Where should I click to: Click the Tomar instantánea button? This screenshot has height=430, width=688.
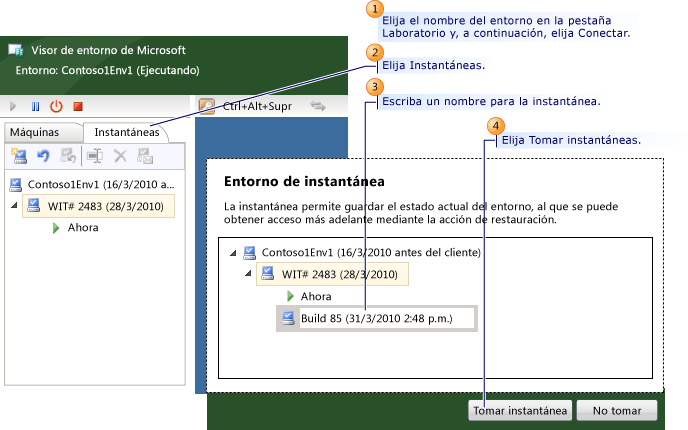(x=520, y=411)
